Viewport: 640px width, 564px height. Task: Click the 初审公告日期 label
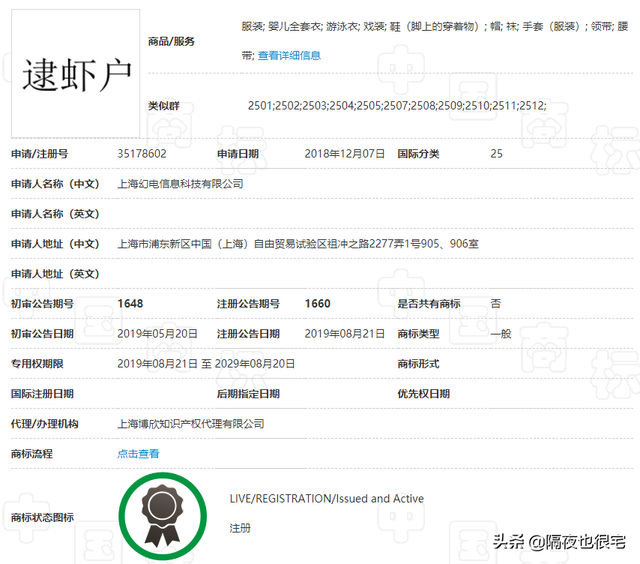(x=42, y=334)
